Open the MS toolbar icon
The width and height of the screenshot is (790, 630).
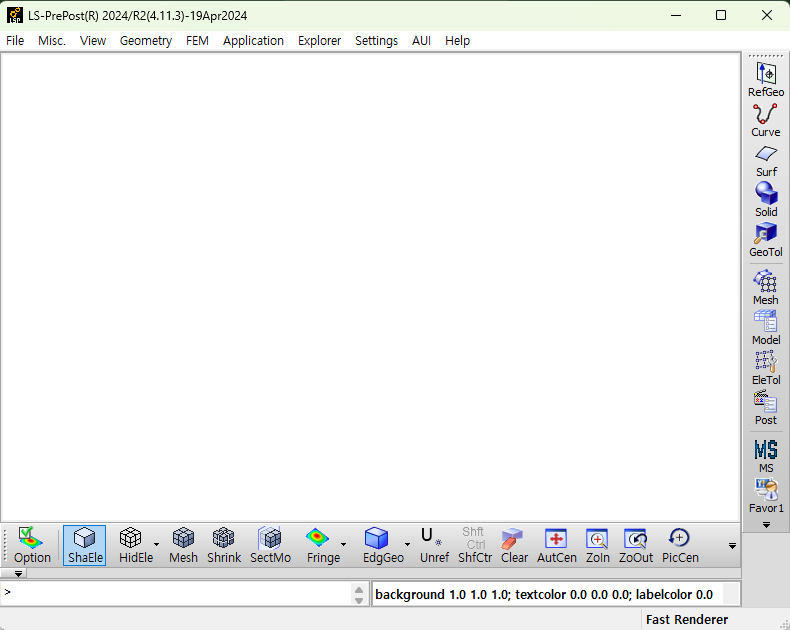766,456
